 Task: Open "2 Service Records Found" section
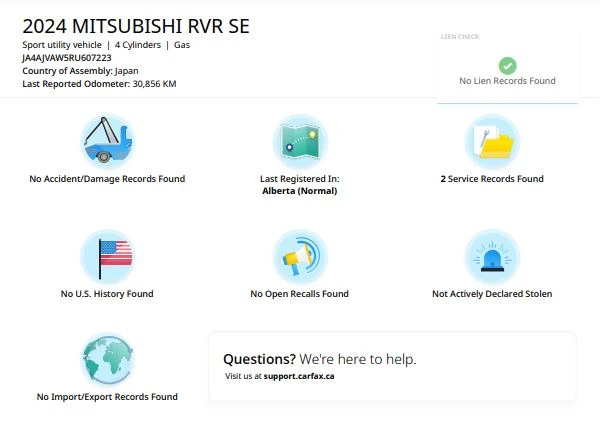[492, 179]
